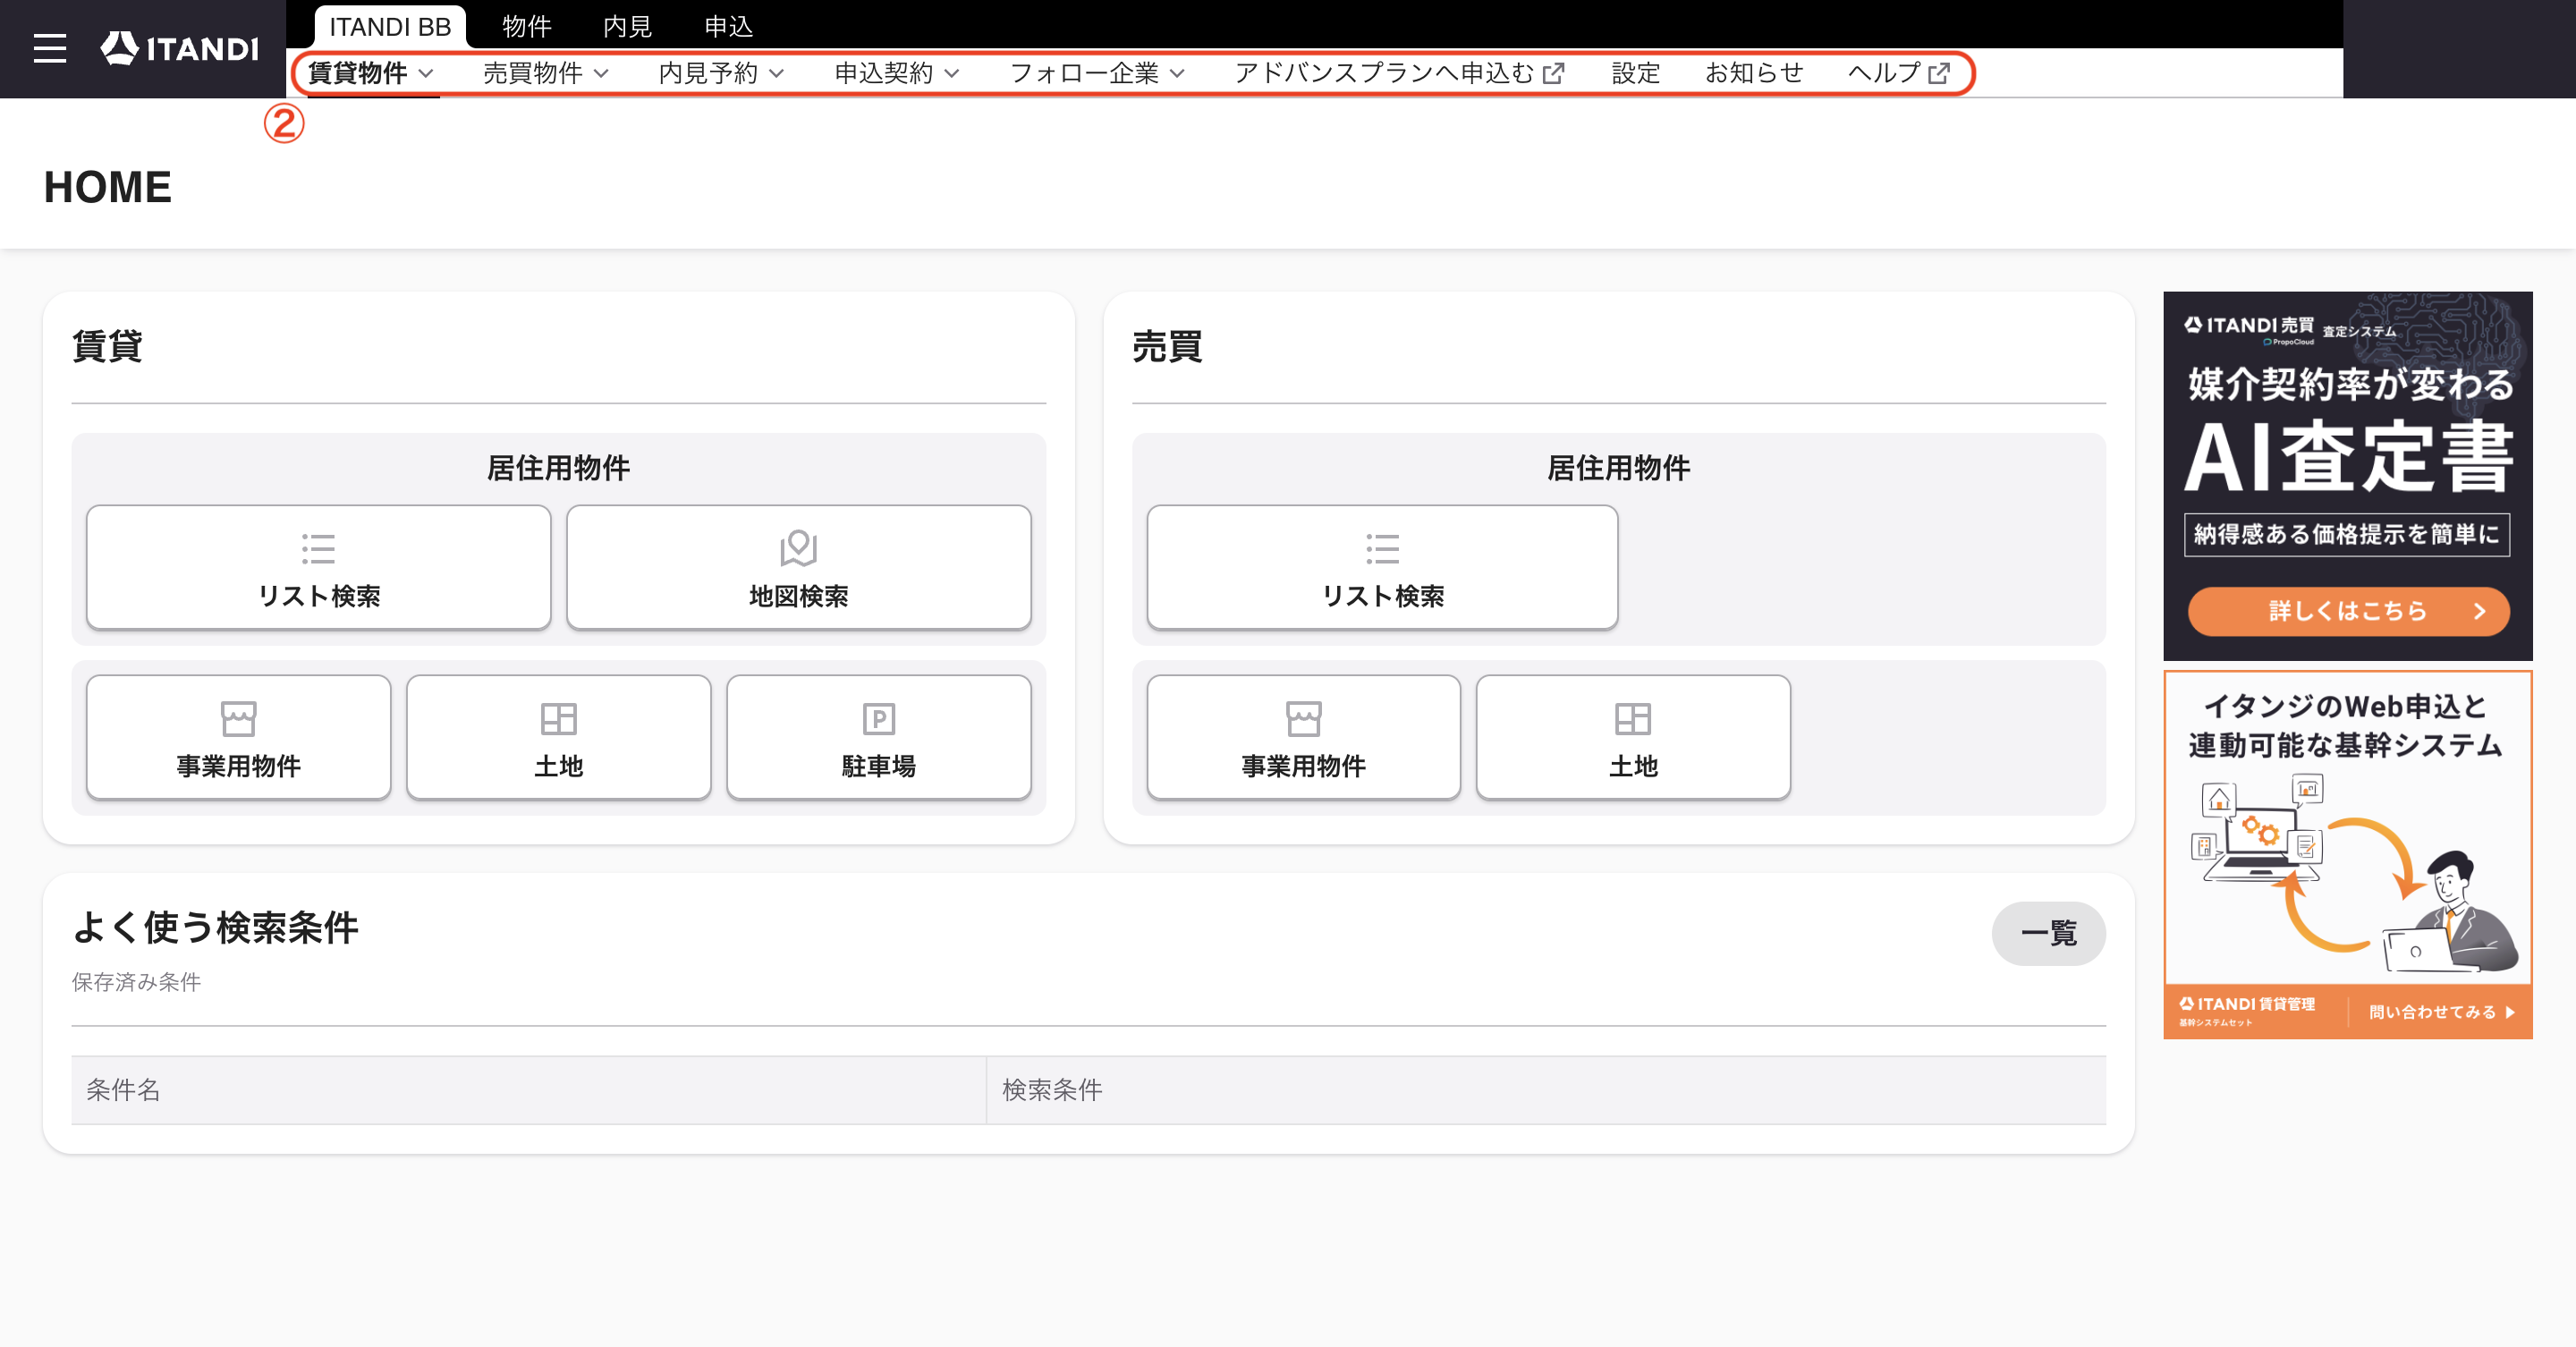
Task: Click 問い合わせてみる link in ad
Action: tap(2442, 1012)
